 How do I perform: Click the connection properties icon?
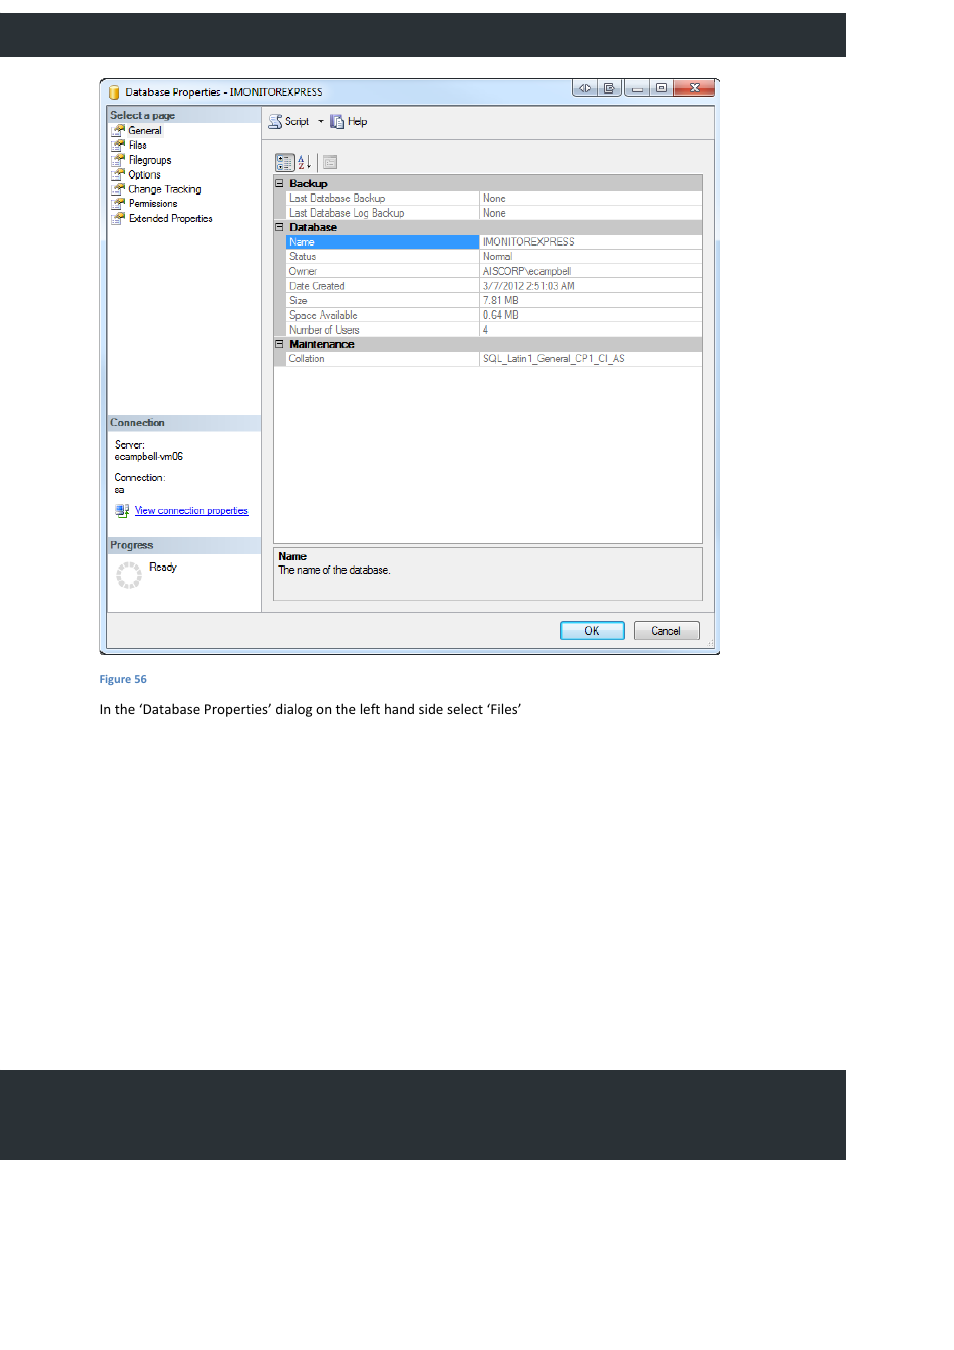122,511
